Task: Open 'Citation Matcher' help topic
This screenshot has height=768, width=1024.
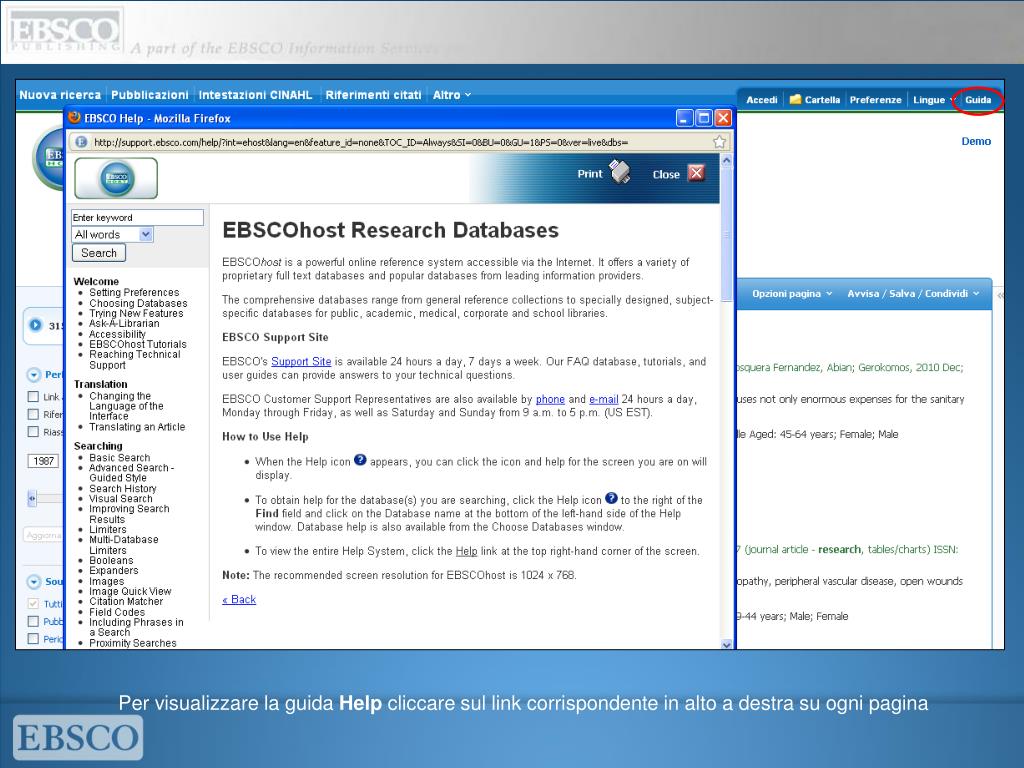Action: [126, 601]
